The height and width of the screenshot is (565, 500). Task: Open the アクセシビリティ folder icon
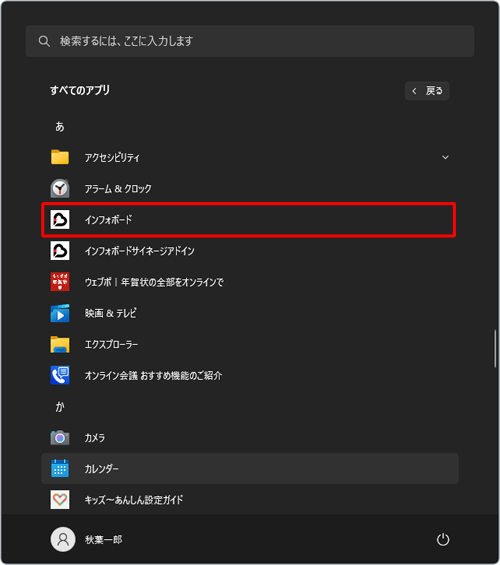pyautogui.click(x=60, y=157)
